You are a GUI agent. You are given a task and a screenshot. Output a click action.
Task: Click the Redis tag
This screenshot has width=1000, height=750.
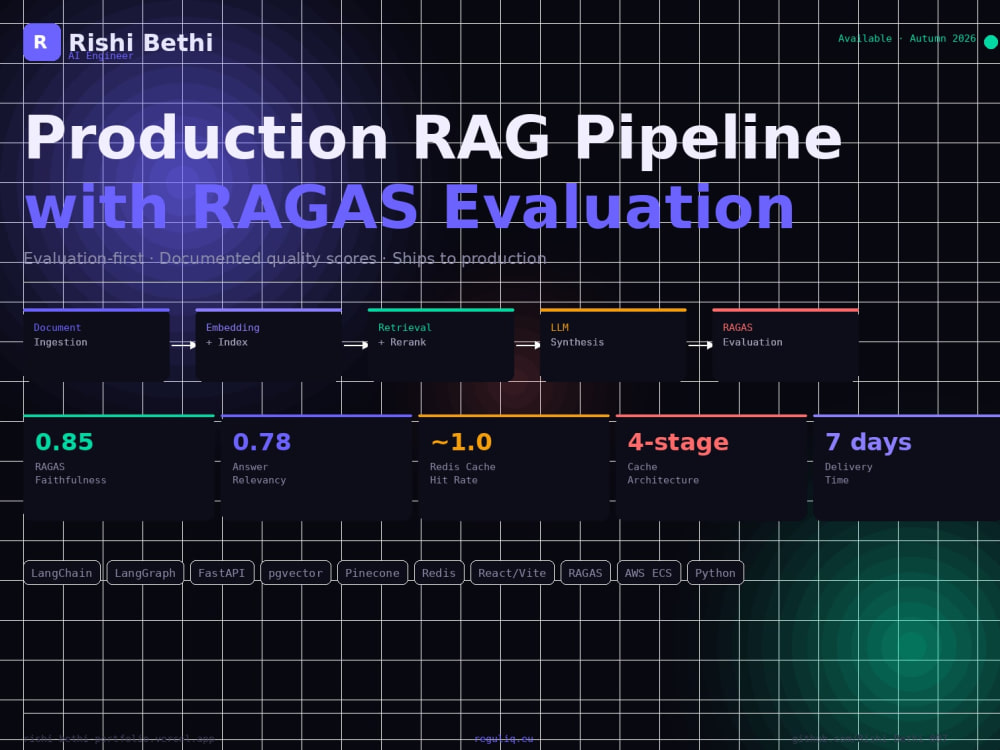(439, 573)
